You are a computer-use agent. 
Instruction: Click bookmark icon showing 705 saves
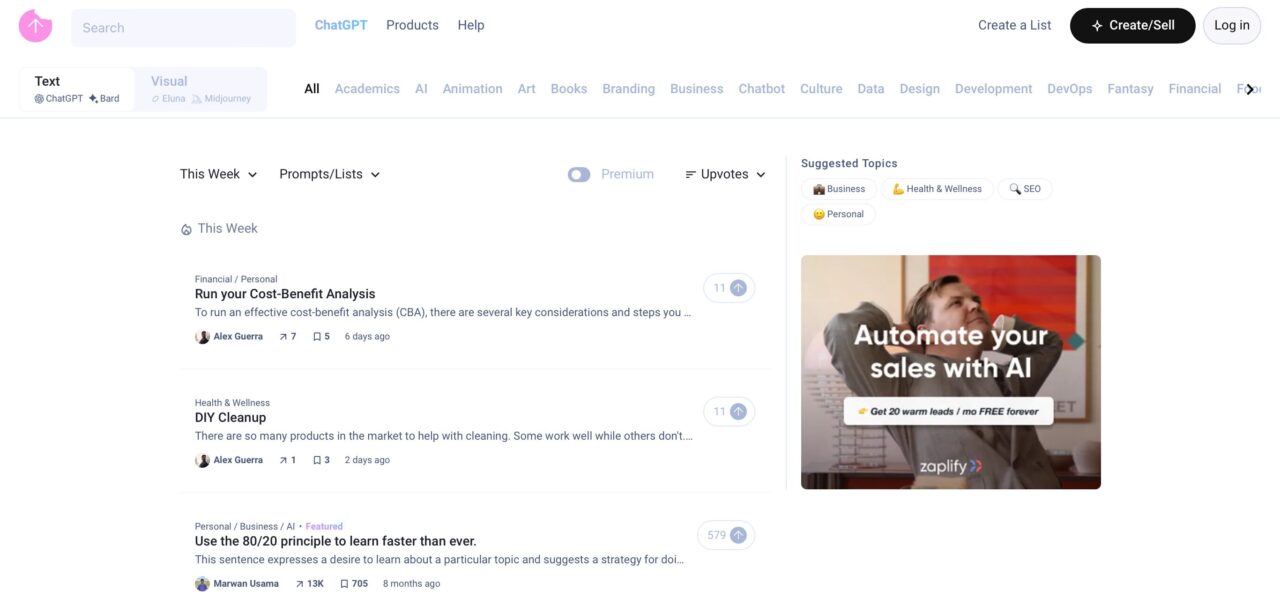[344, 584]
